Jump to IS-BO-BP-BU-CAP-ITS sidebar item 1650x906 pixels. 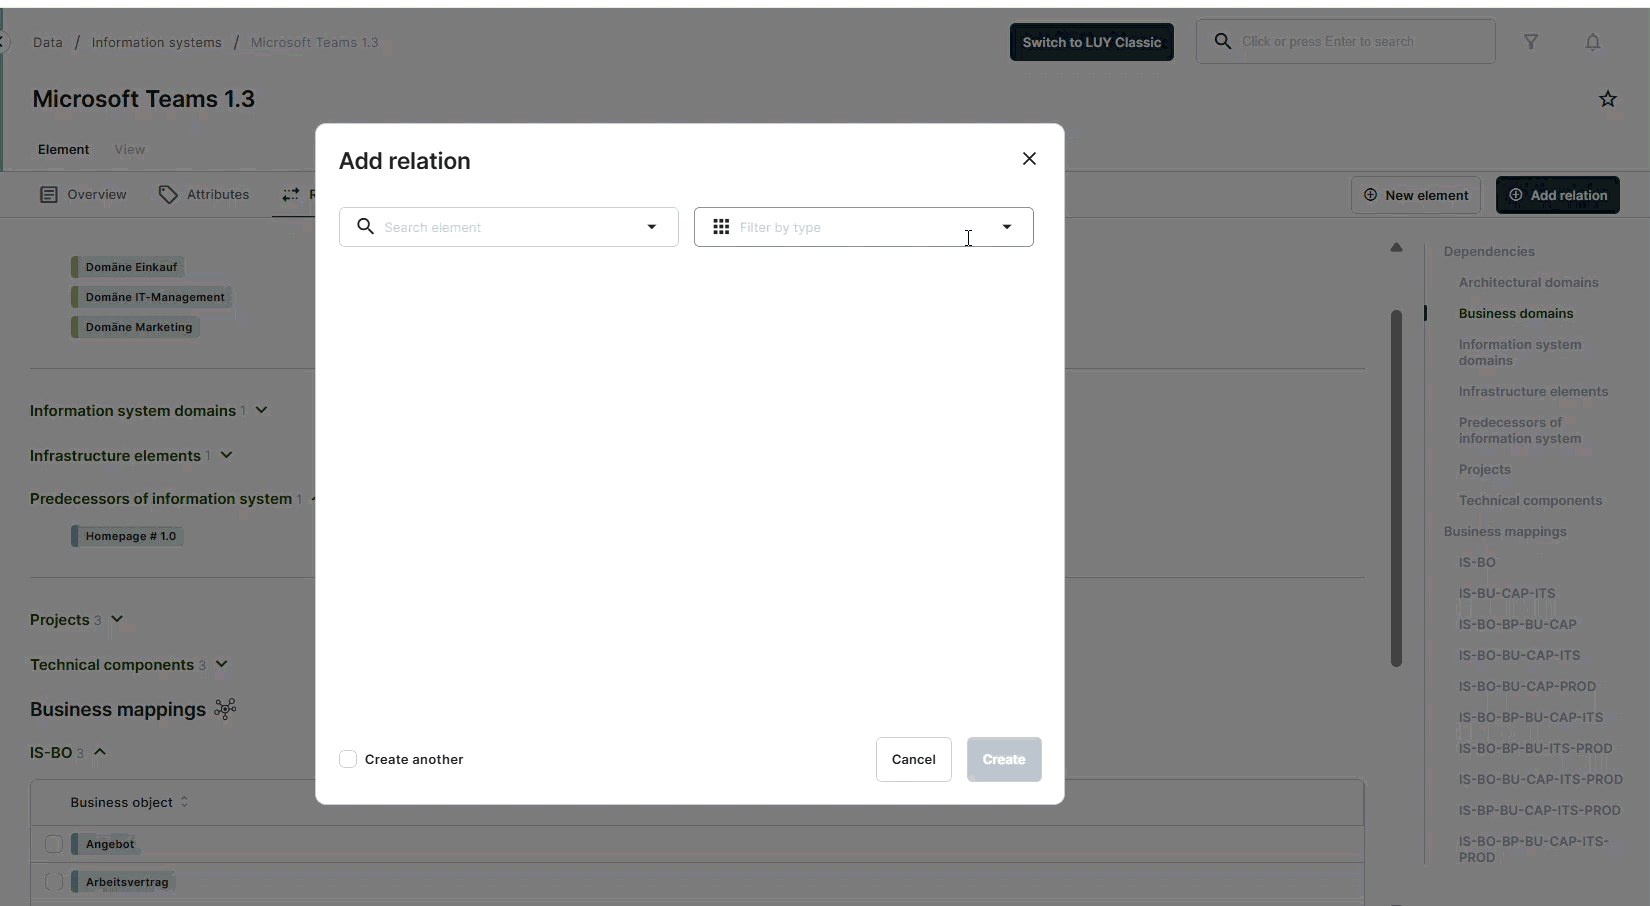click(x=1530, y=717)
